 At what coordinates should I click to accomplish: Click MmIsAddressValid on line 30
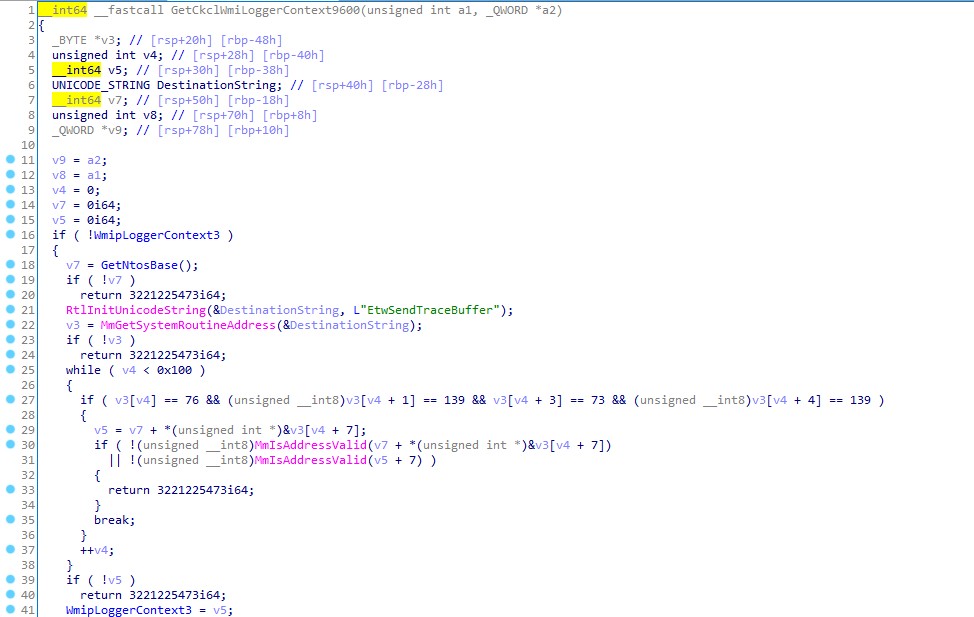pyautogui.click(x=311, y=445)
